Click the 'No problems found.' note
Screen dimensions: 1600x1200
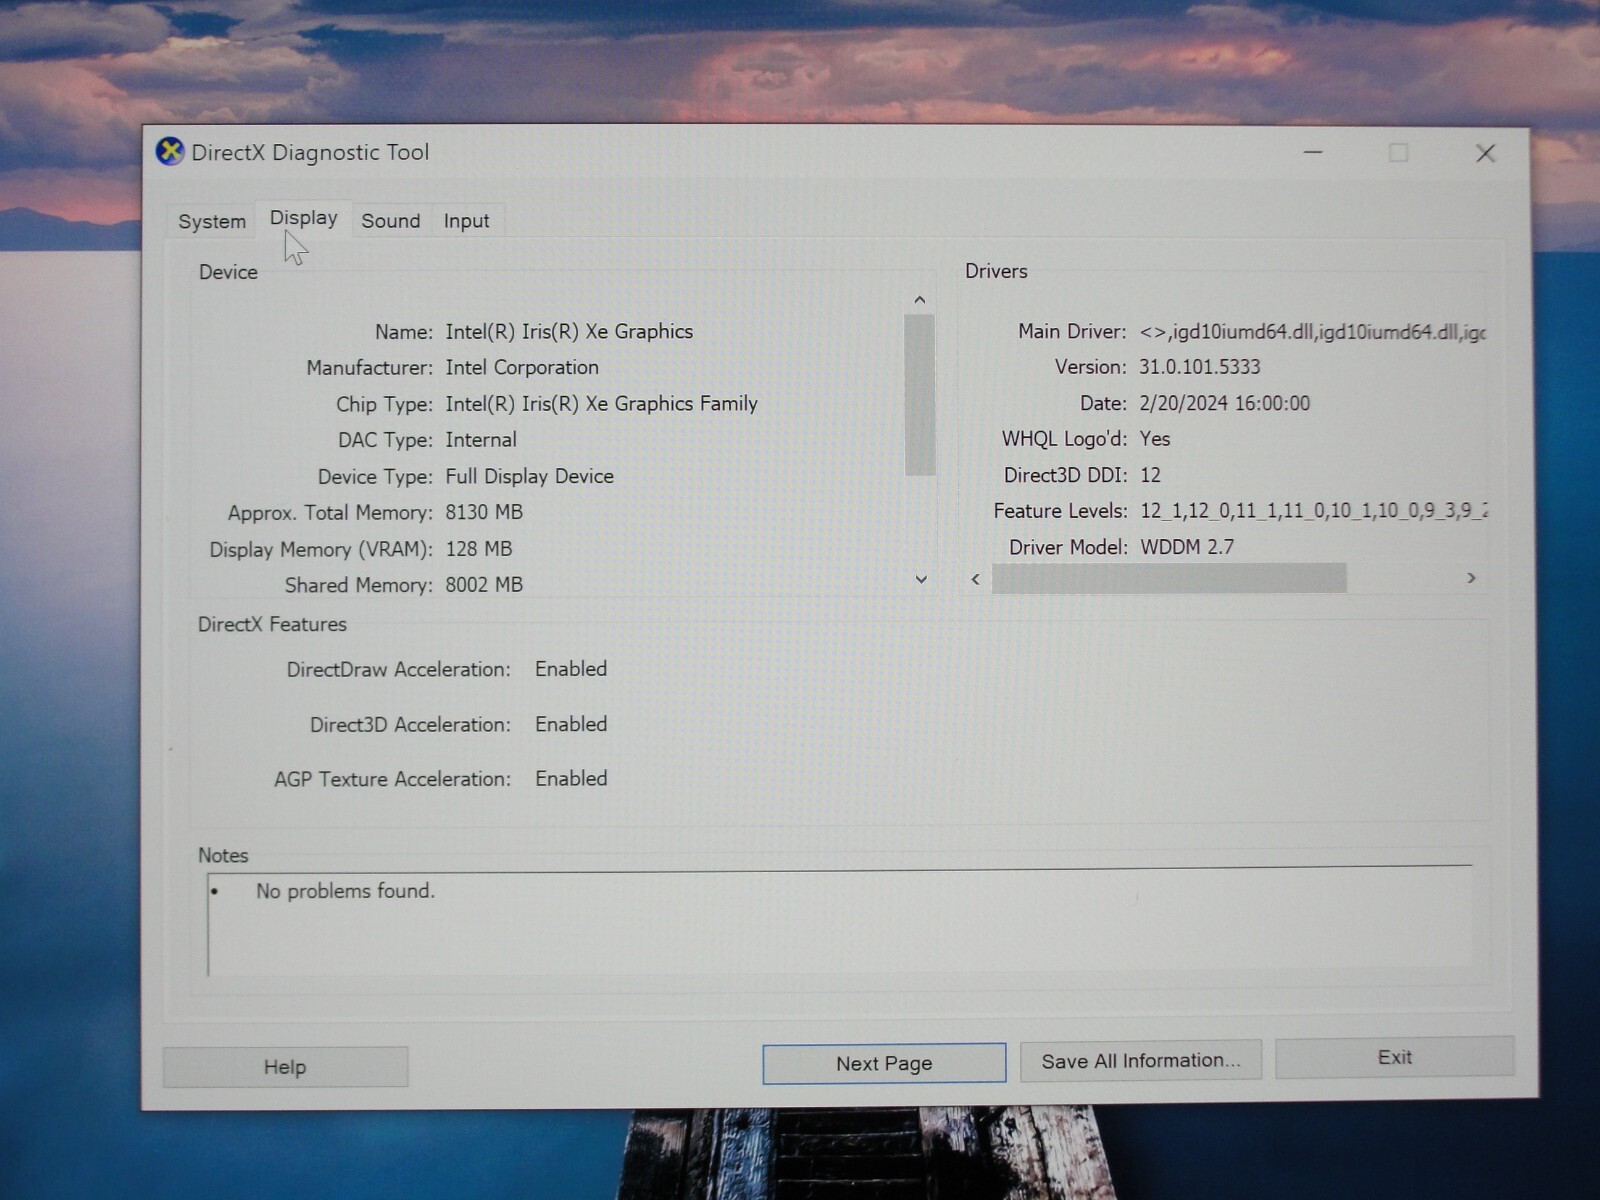[x=345, y=891]
